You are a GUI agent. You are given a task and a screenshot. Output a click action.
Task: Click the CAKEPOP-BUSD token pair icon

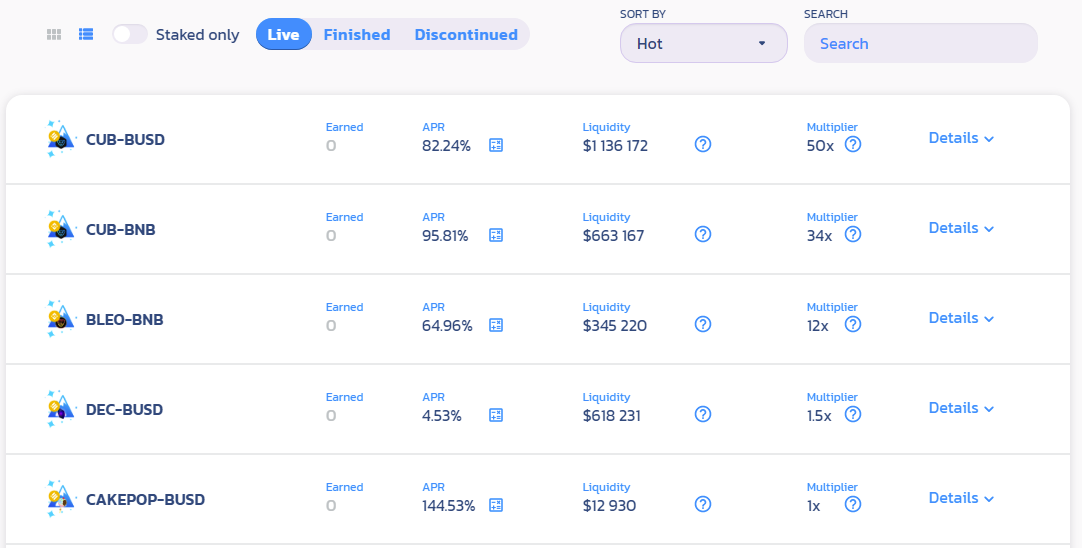tap(61, 499)
